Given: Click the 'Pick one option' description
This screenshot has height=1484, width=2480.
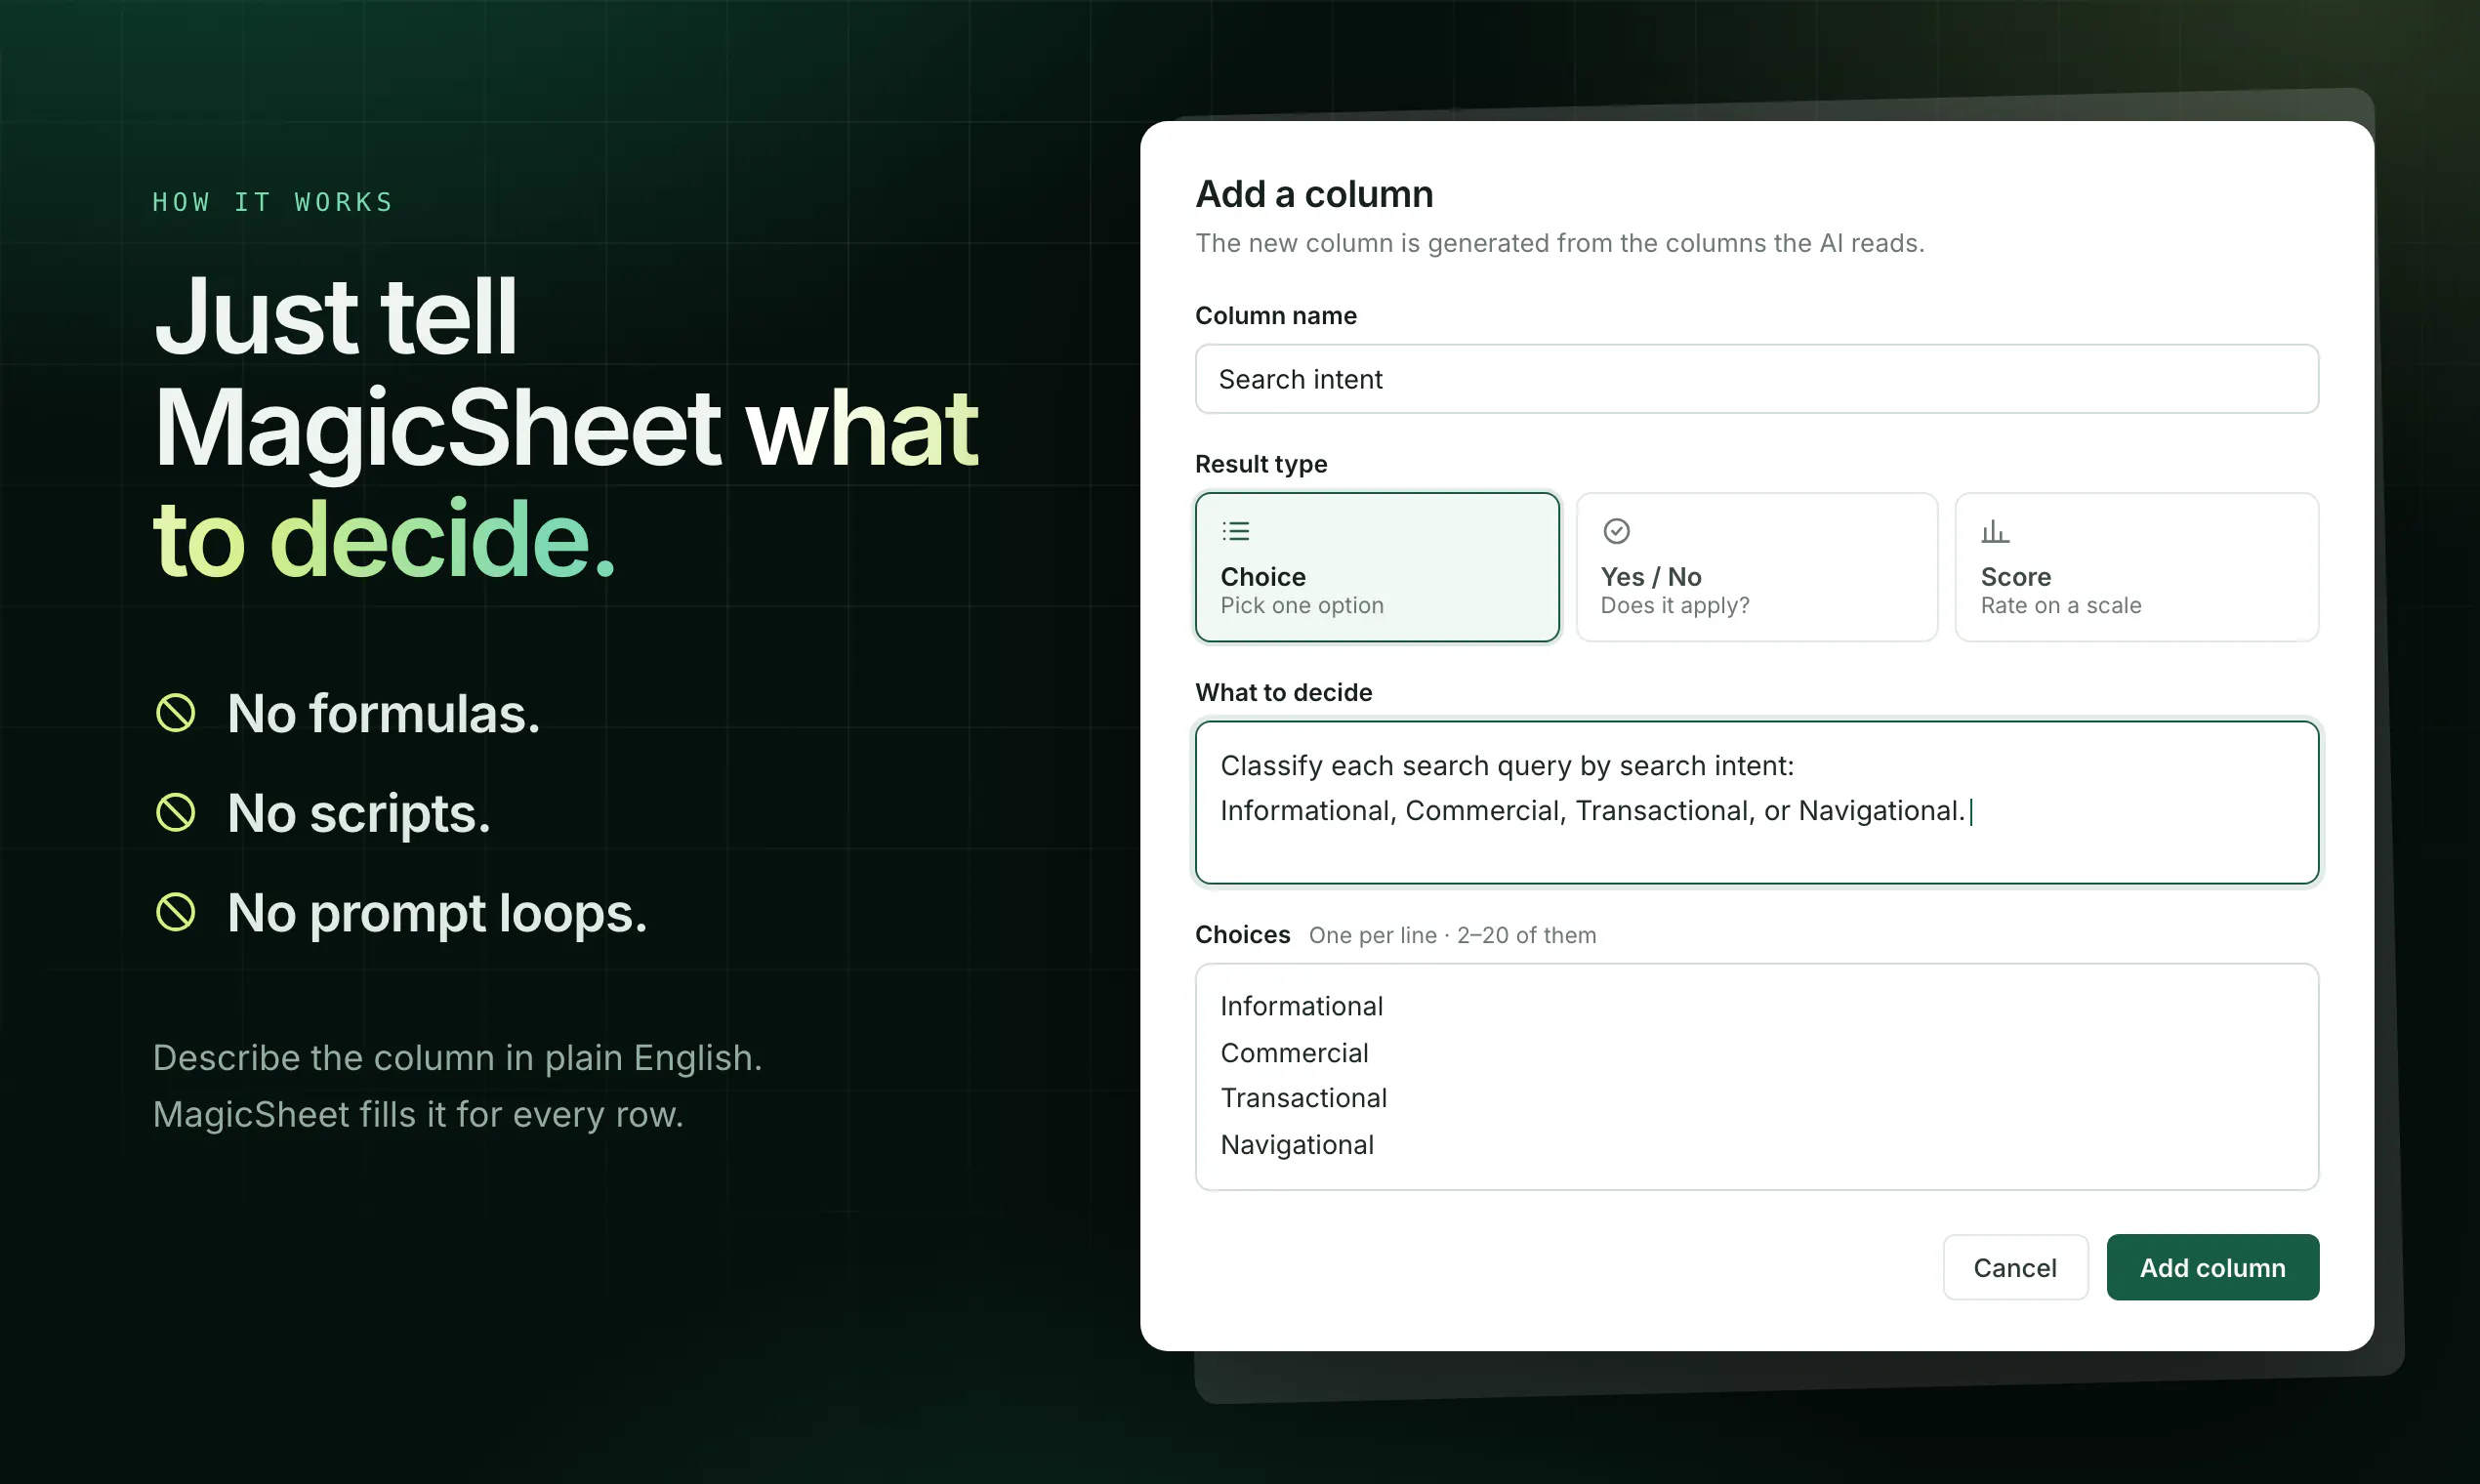Looking at the screenshot, I should pos(1303,606).
